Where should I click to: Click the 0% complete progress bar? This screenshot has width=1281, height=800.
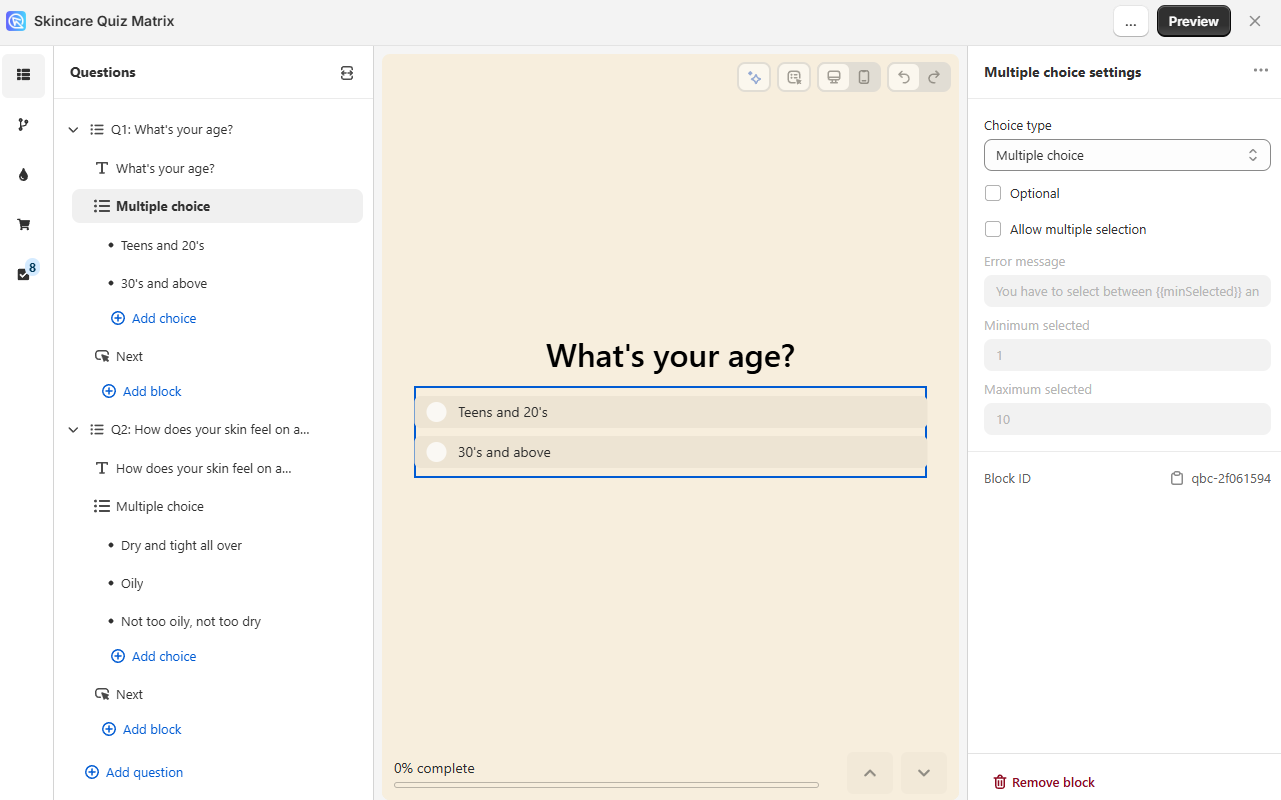tap(606, 785)
